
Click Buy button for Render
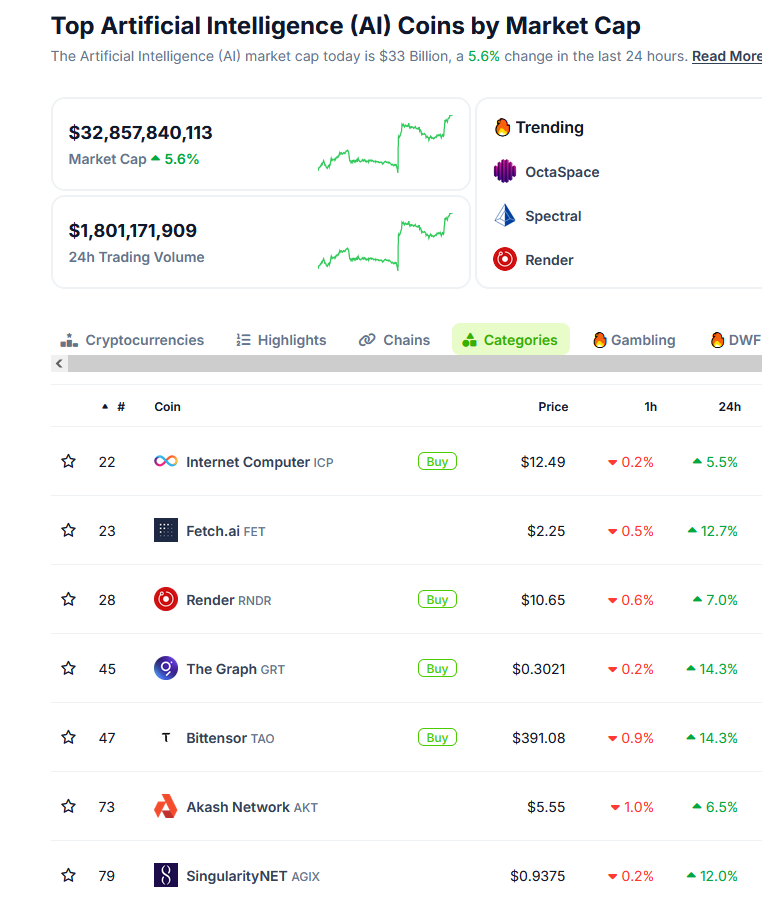click(437, 599)
